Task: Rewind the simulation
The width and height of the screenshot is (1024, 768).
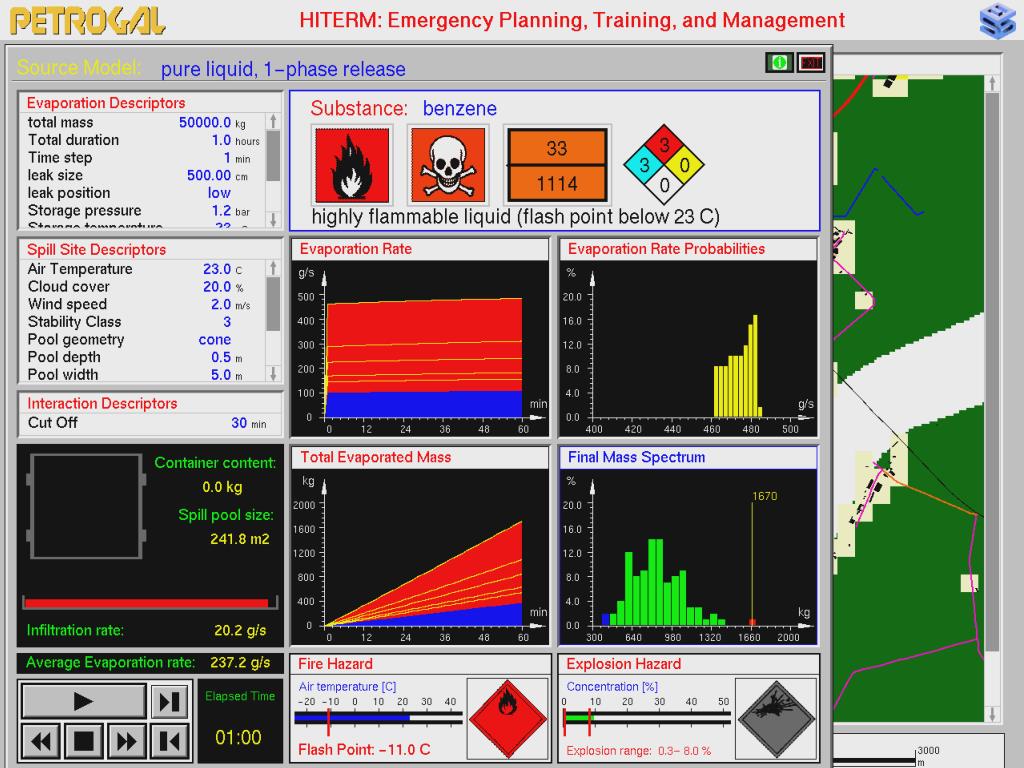Action: 40,741
